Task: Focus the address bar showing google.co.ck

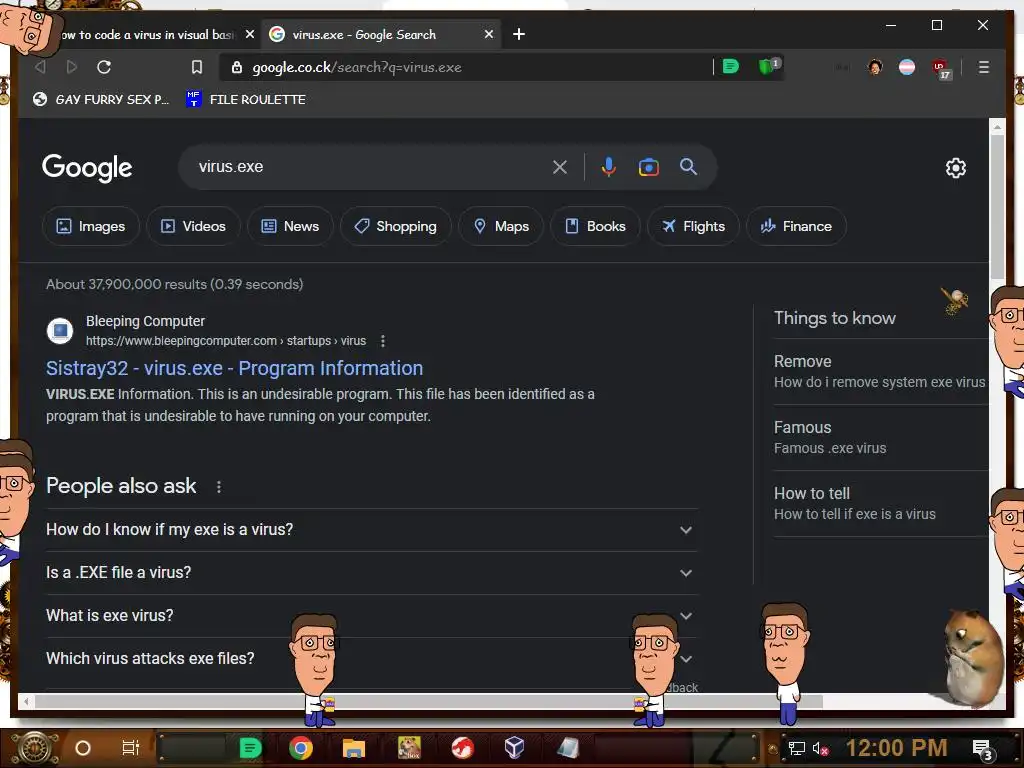Action: (x=467, y=67)
